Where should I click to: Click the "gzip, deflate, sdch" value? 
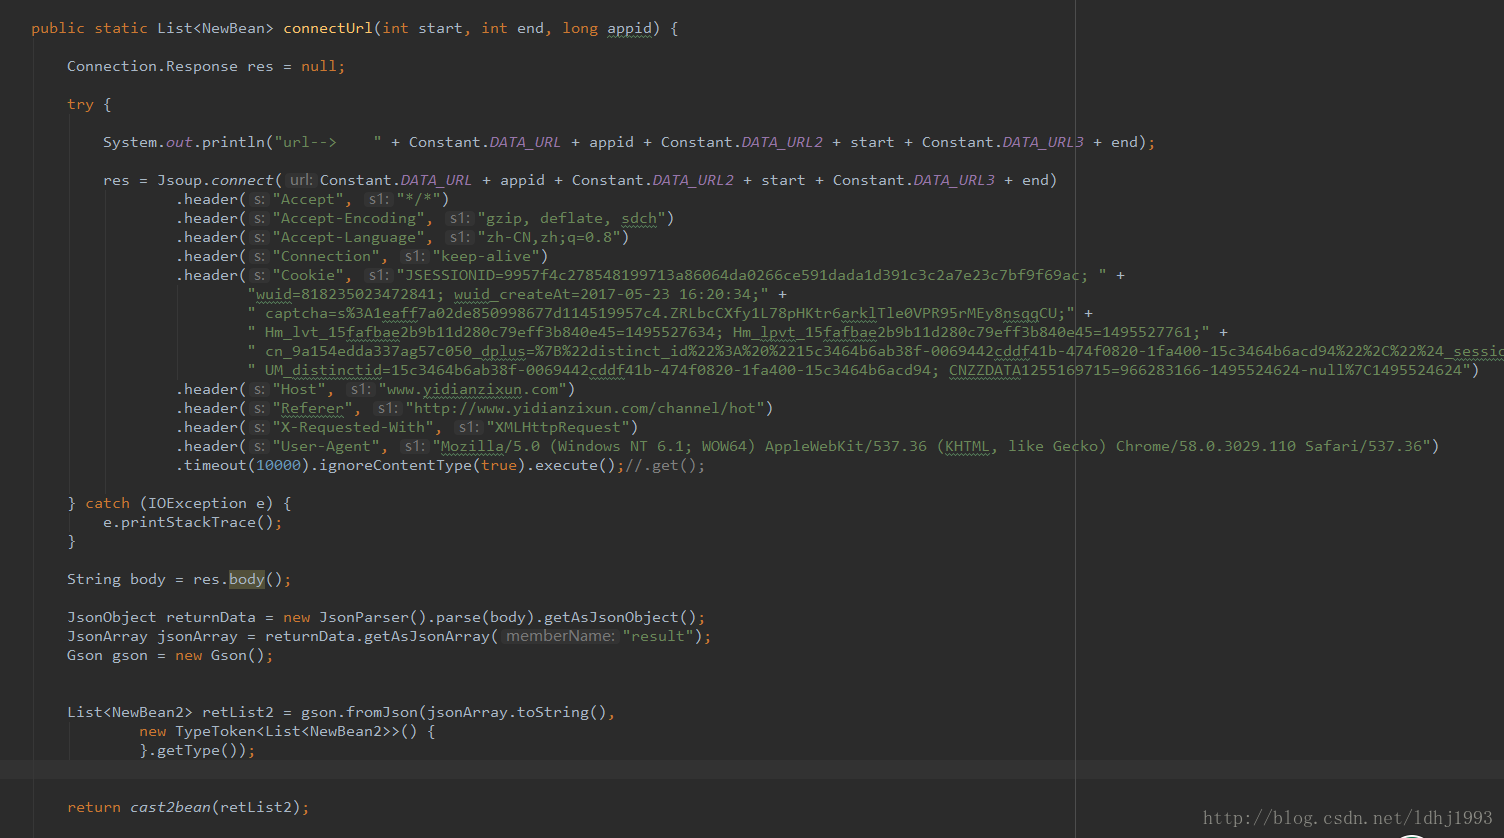572,218
